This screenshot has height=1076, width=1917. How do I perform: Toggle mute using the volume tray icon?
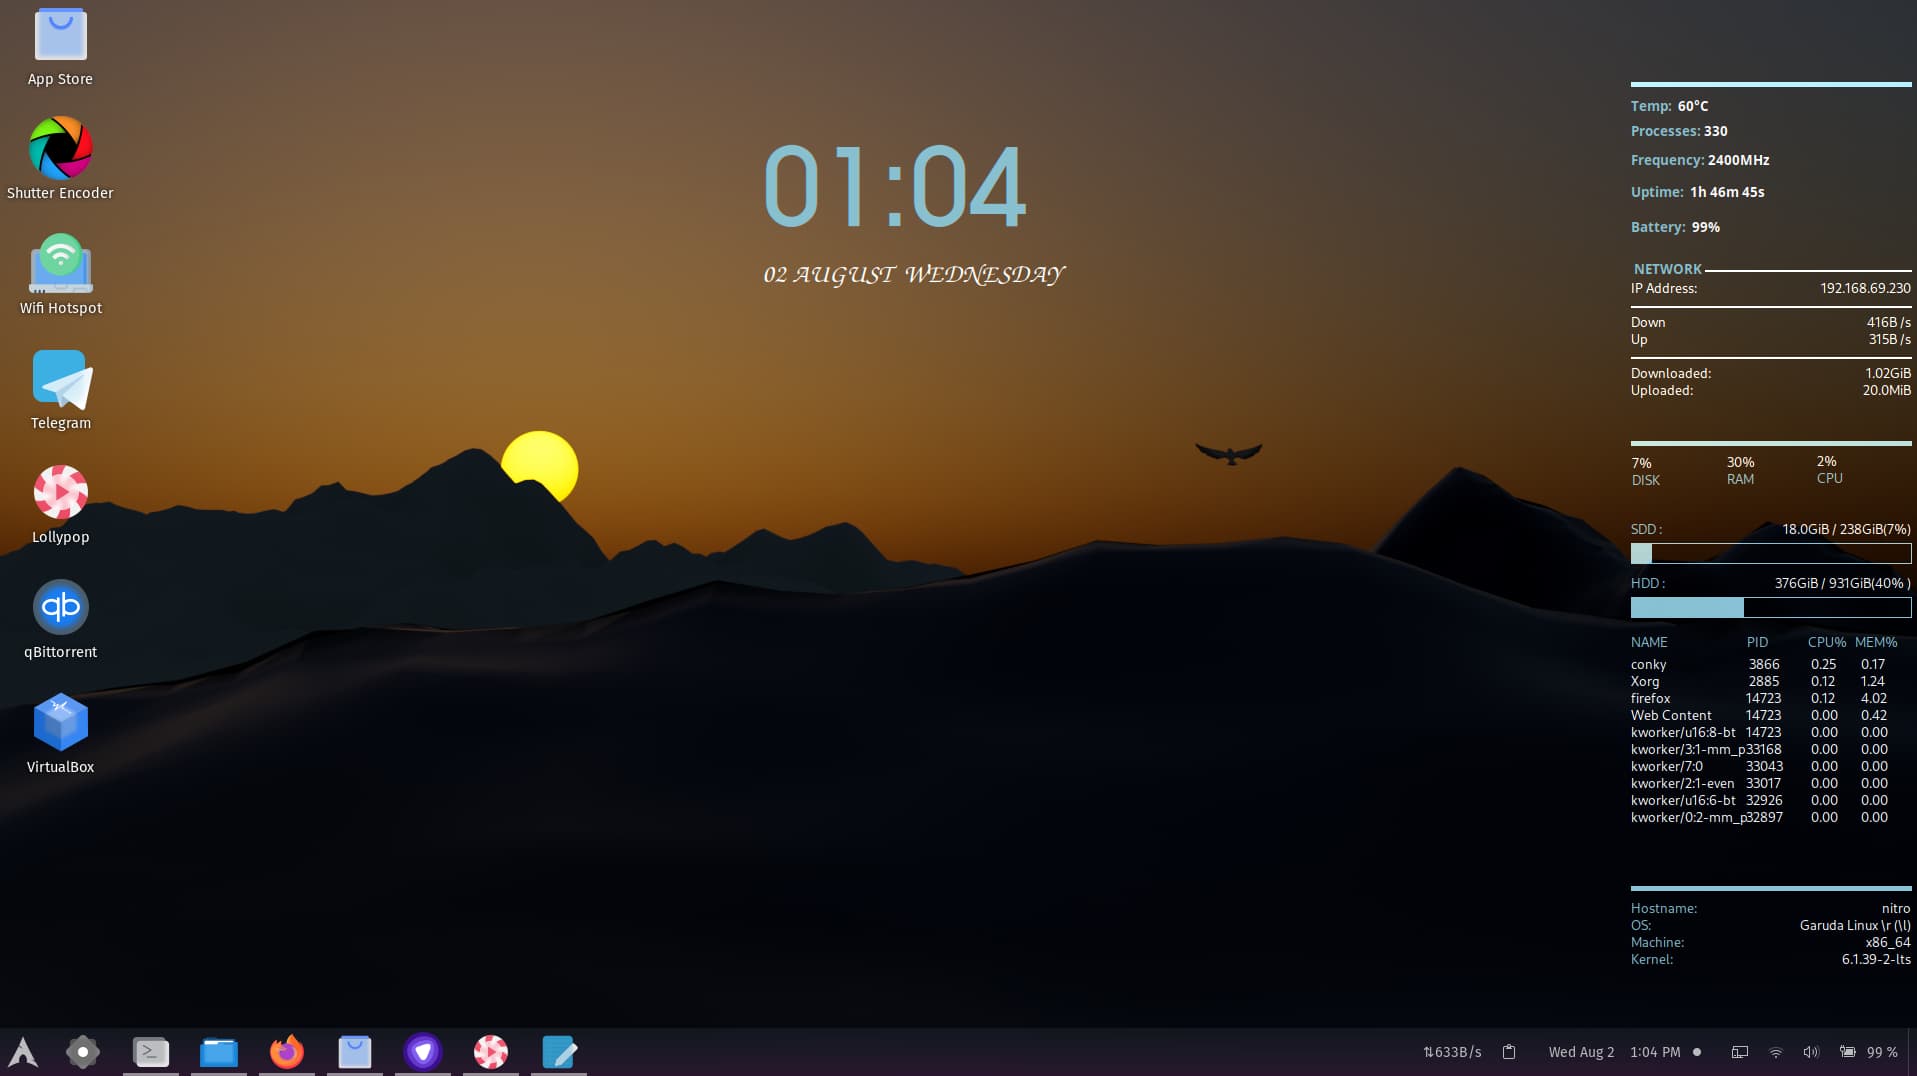coord(1810,1051)
